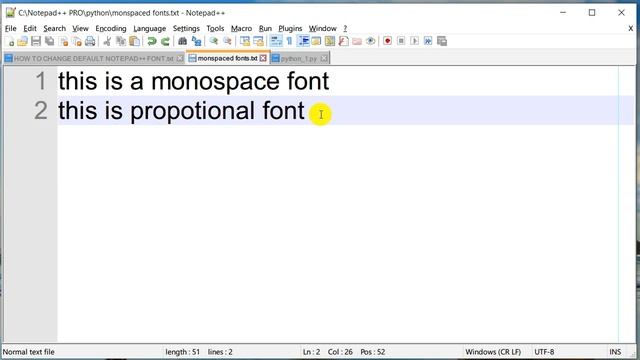Open Folder as Workspace icon
Viewport: 640px width, 360px height.
tap(357, 41)
